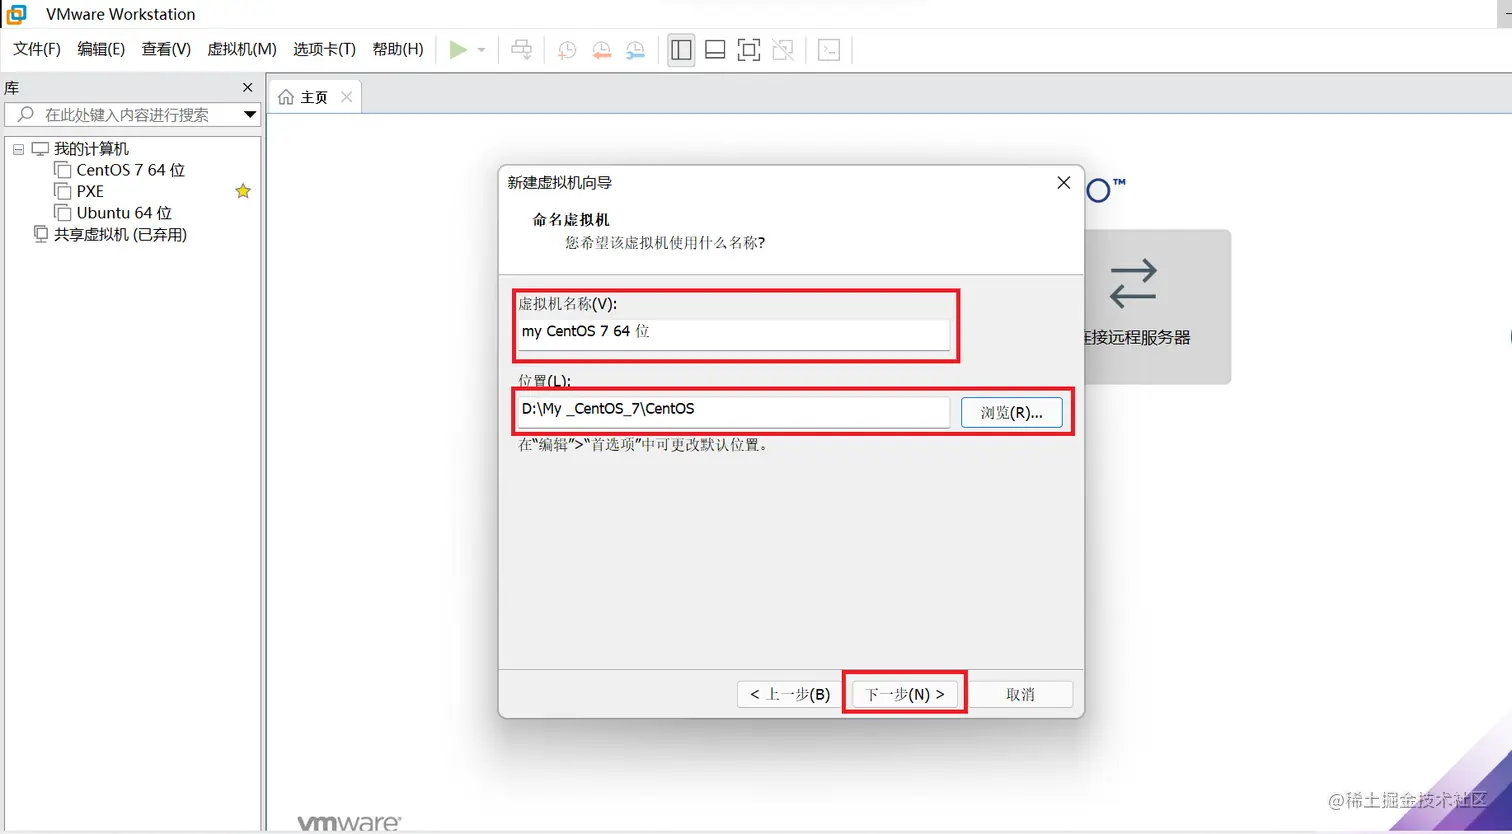The width and height of the screenshot is (1512, 834).
Task: Click the < 上一步(B) button
Action: [x=790, y=694]
